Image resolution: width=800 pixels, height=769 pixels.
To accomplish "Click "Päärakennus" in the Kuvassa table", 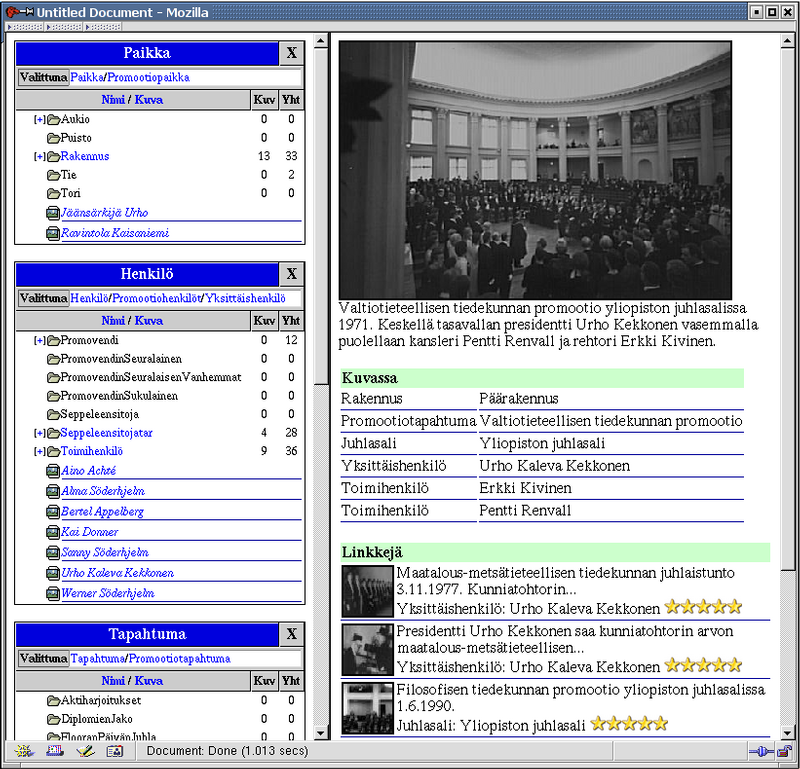I will (x=519, y=399).
